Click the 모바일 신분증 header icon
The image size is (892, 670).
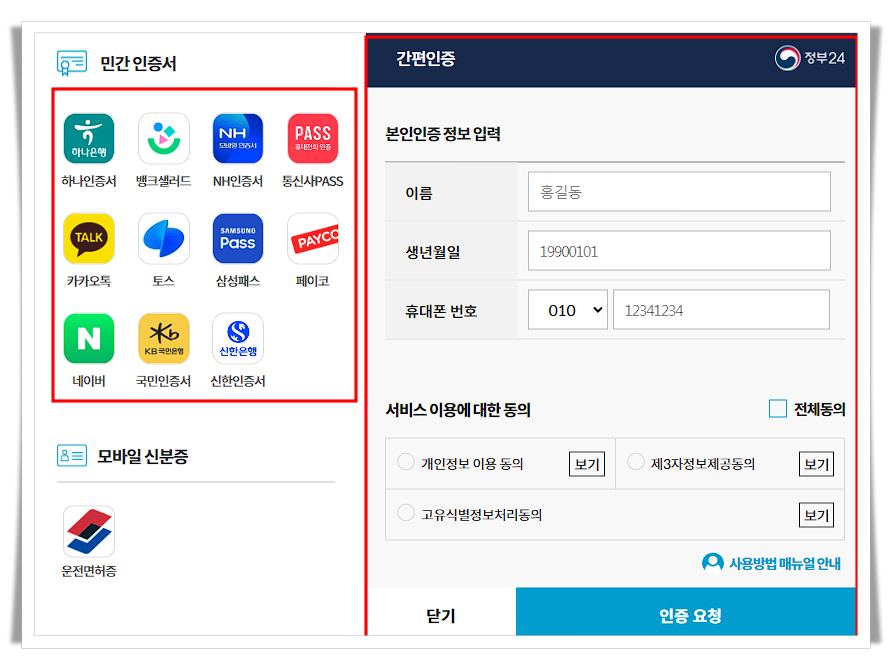tap(72, 456)
